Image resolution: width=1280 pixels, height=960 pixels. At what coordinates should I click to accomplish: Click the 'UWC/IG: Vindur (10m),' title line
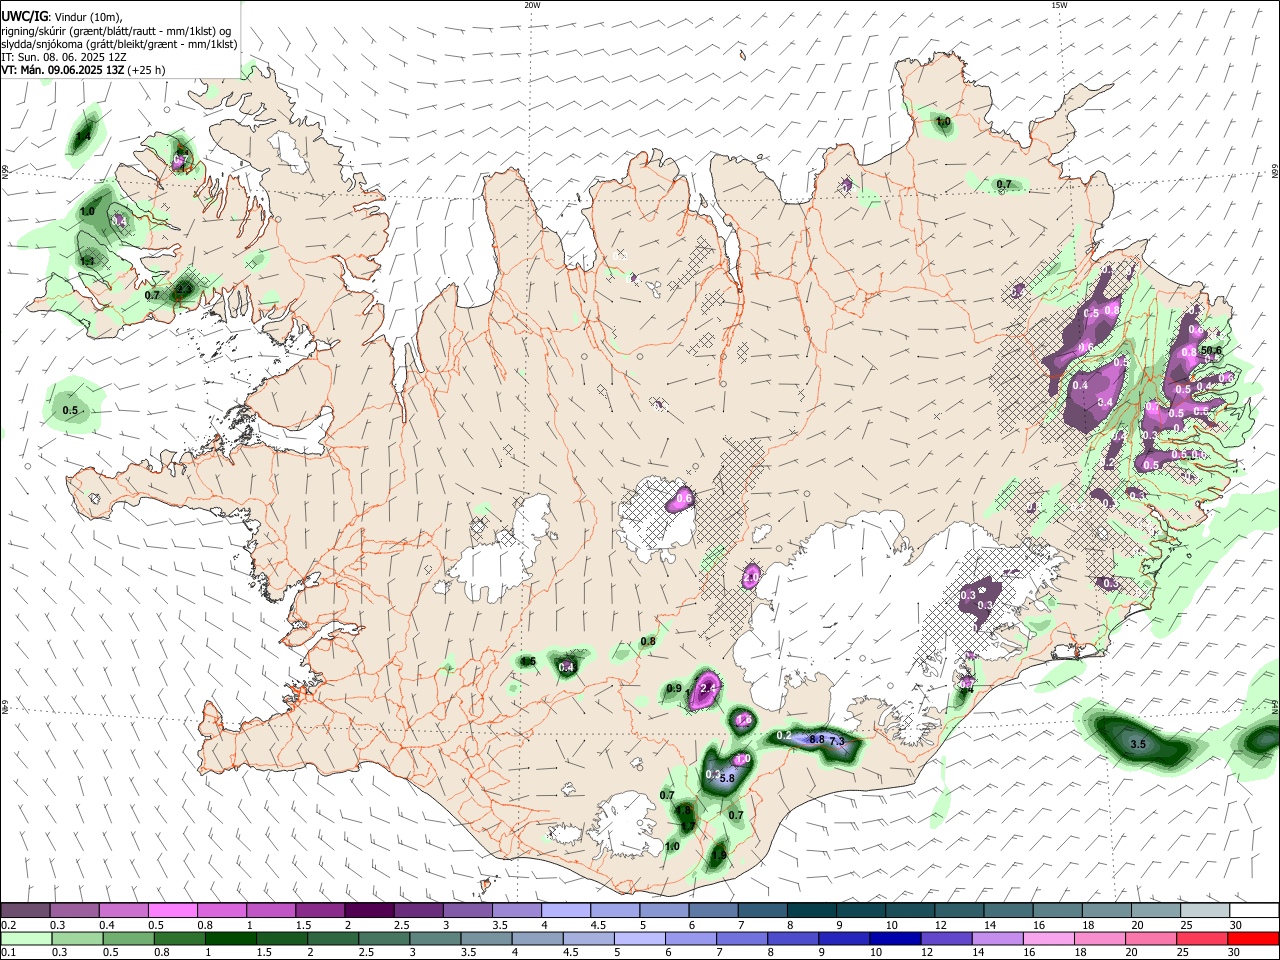(x=61, y=17)
